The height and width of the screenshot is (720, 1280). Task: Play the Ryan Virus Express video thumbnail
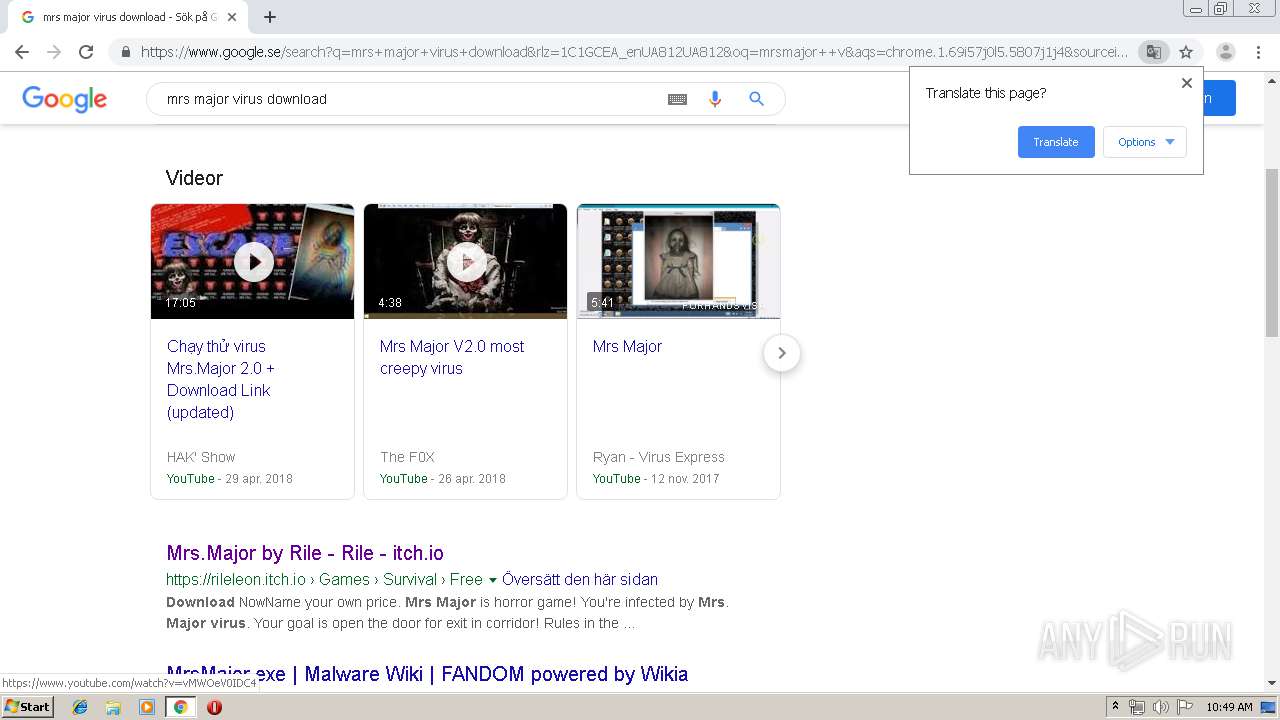click(678, 262)
